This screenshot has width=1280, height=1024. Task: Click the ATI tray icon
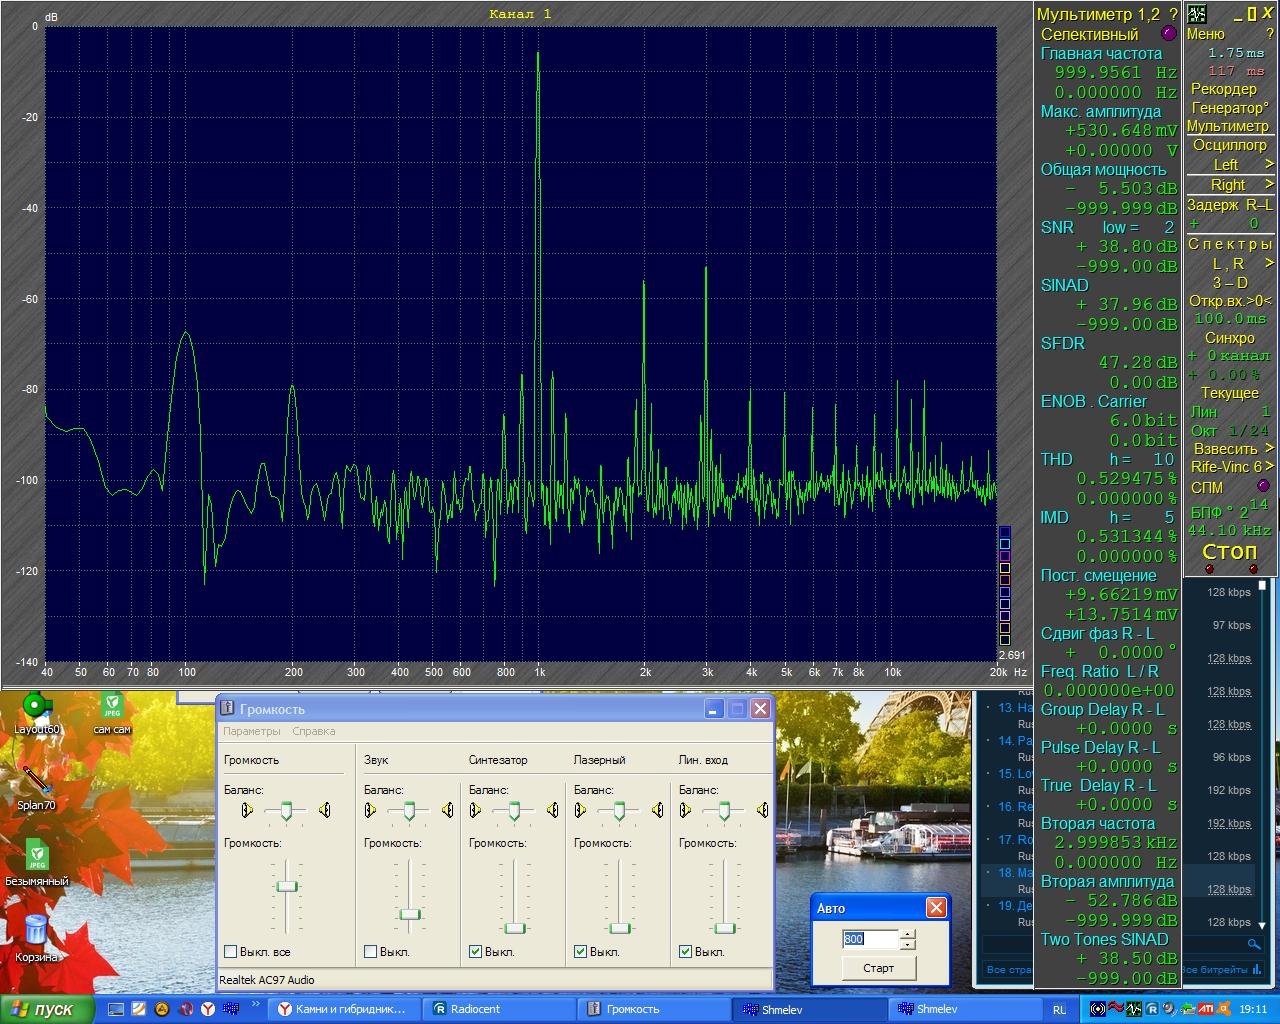[x=1207, y=1009]
